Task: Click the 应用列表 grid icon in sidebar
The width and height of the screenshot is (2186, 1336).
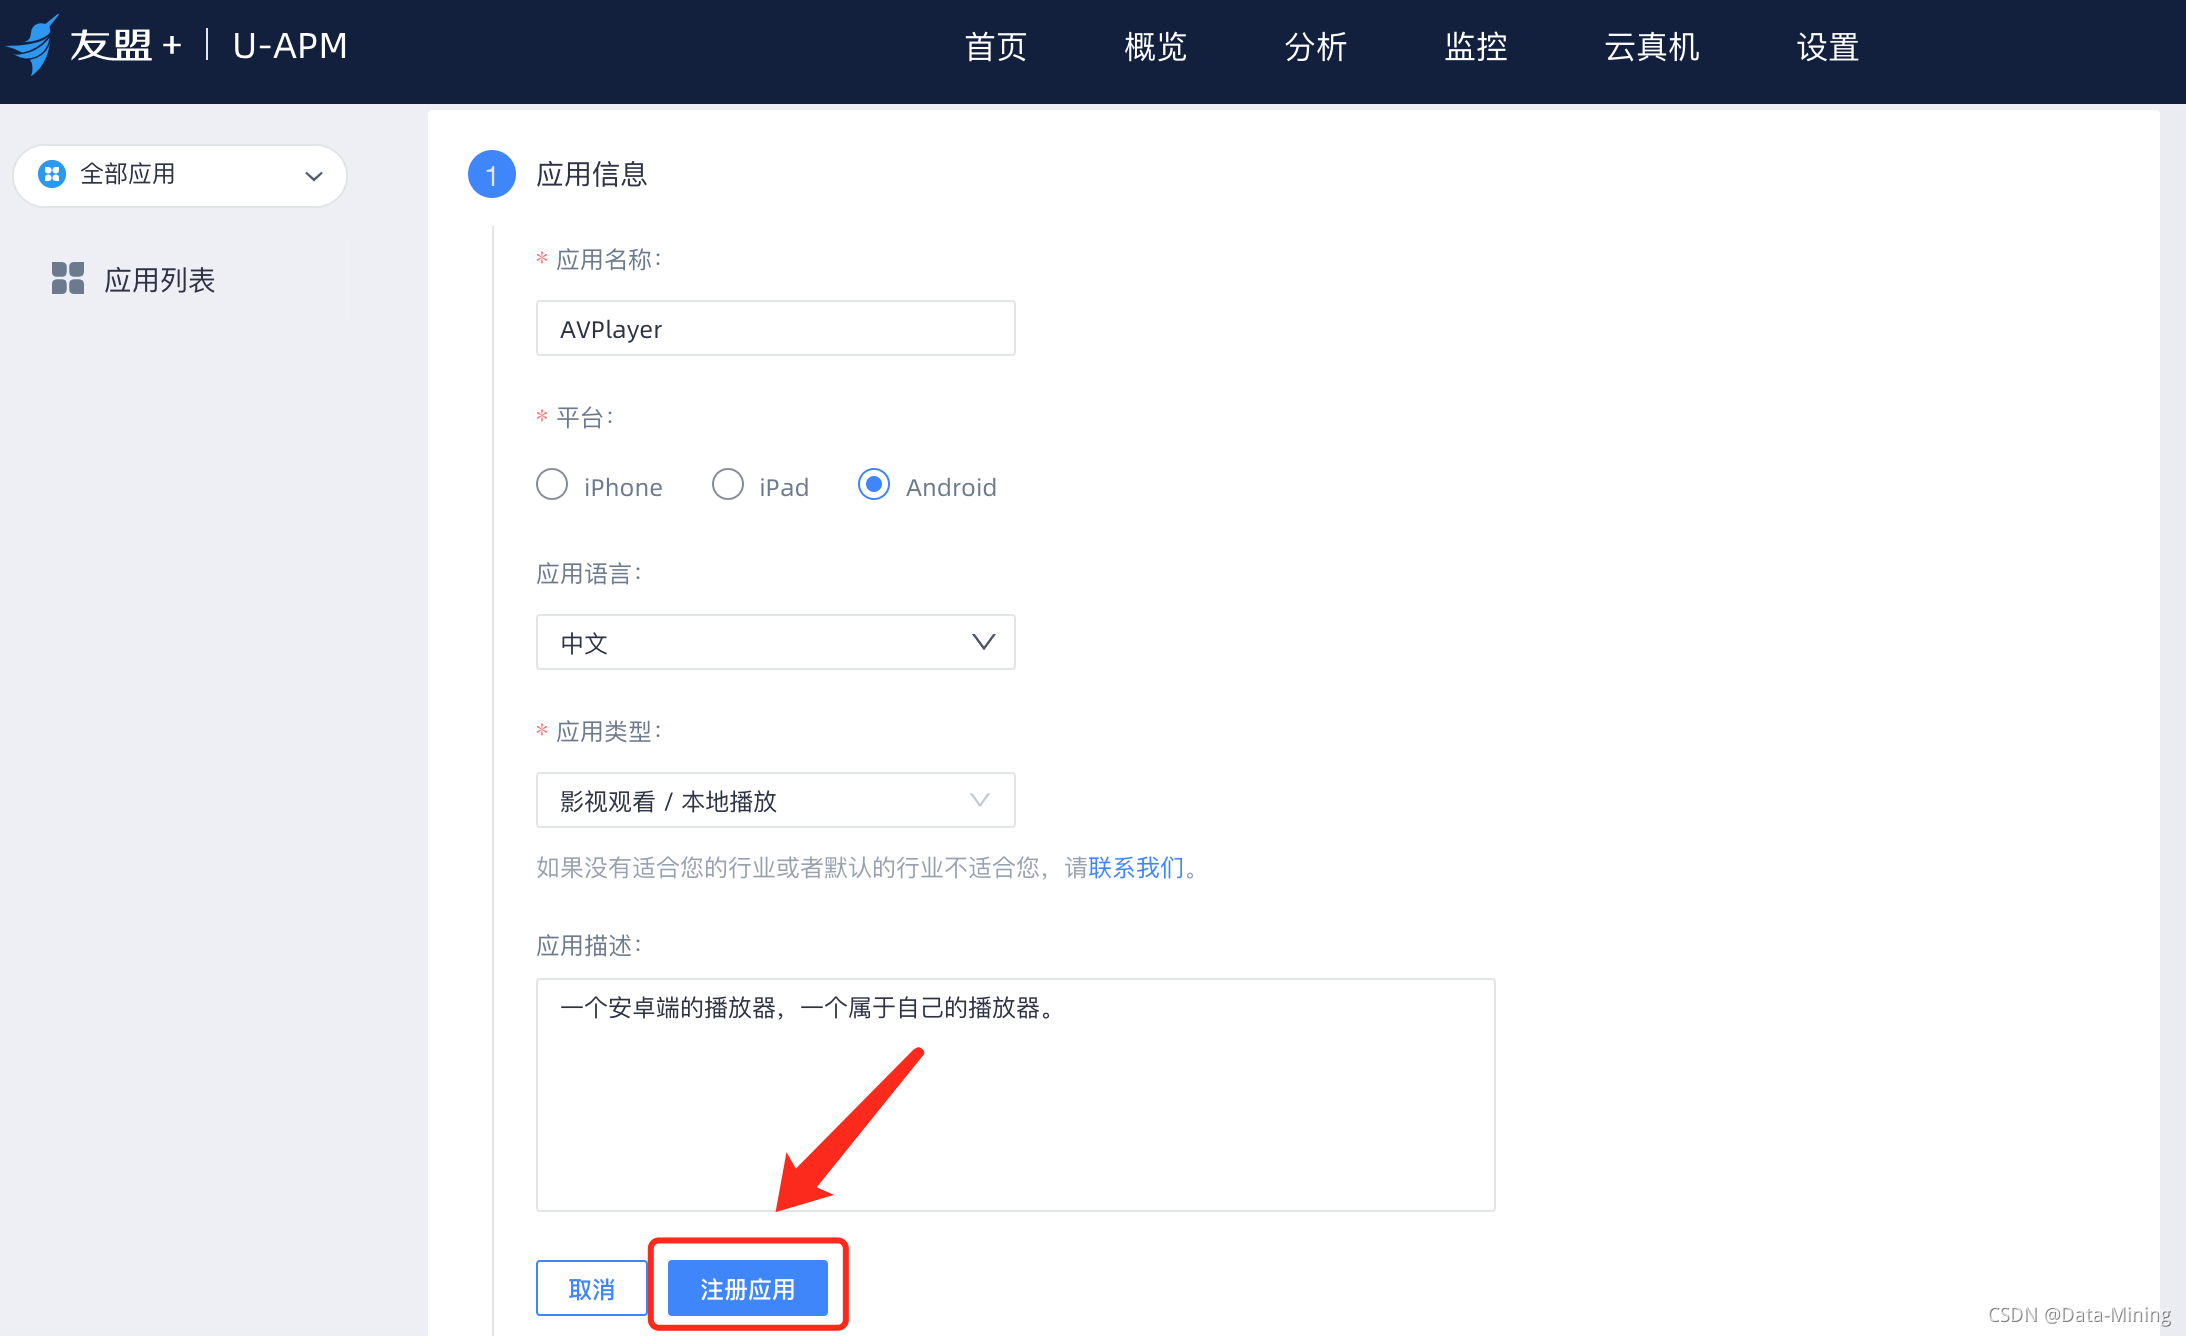Action: point(68,278)
